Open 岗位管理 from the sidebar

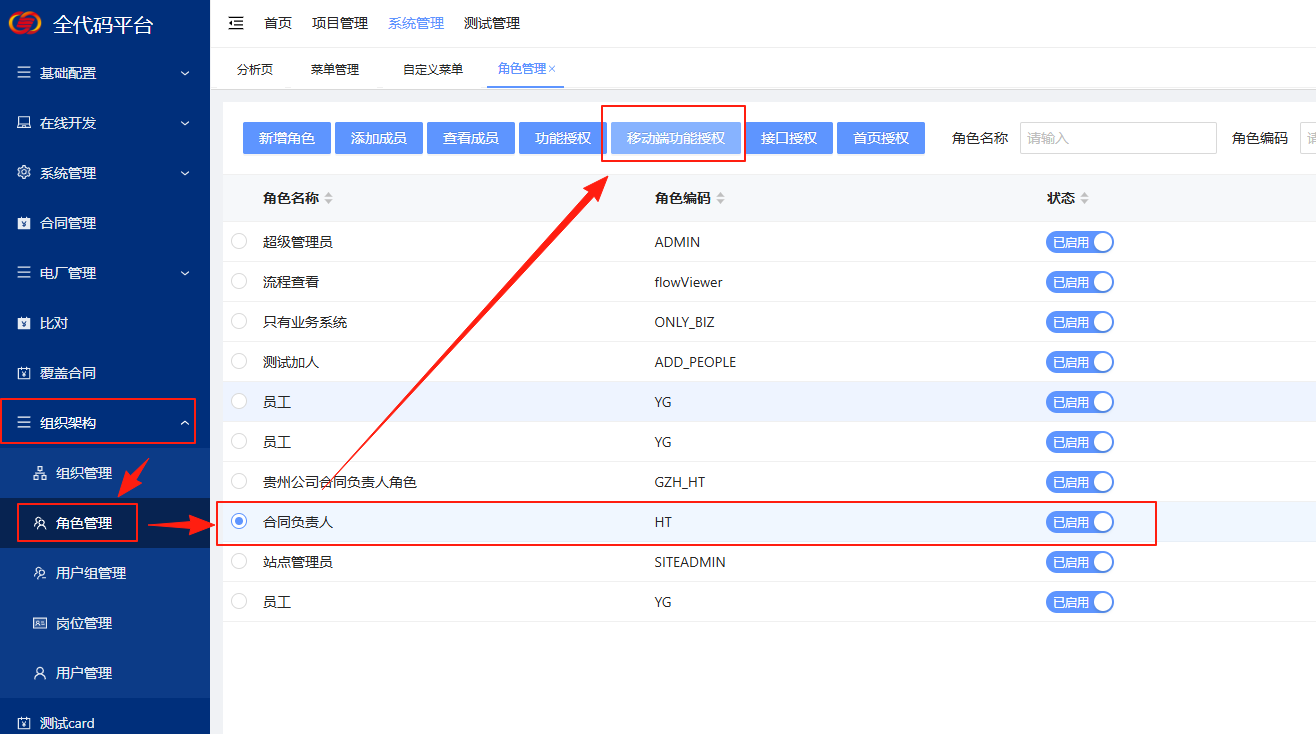click(x=83, y=623)
